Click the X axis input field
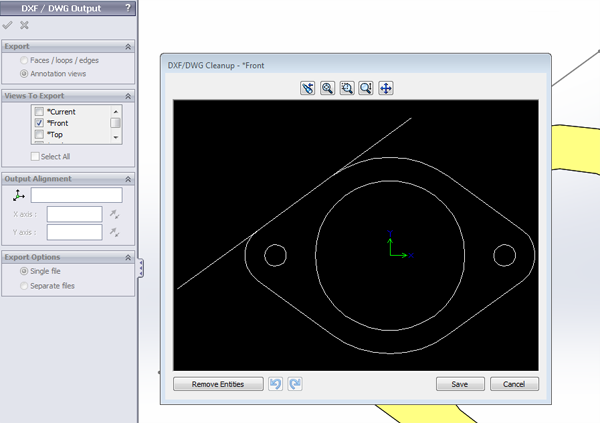 pos(75,214)
